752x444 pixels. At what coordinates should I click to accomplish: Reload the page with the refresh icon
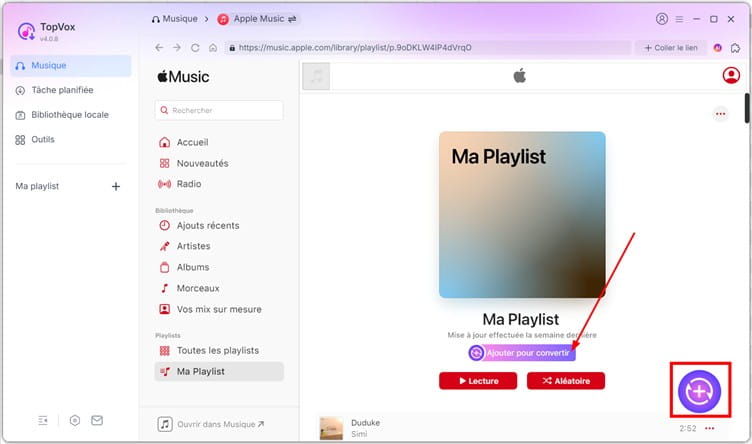(x=195, y=47)
